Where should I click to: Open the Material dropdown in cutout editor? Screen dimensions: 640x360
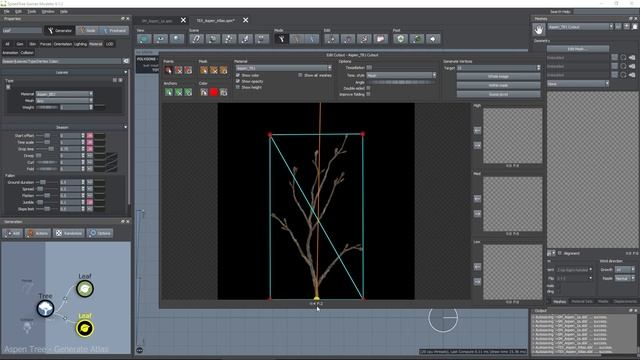pos(284,68)
